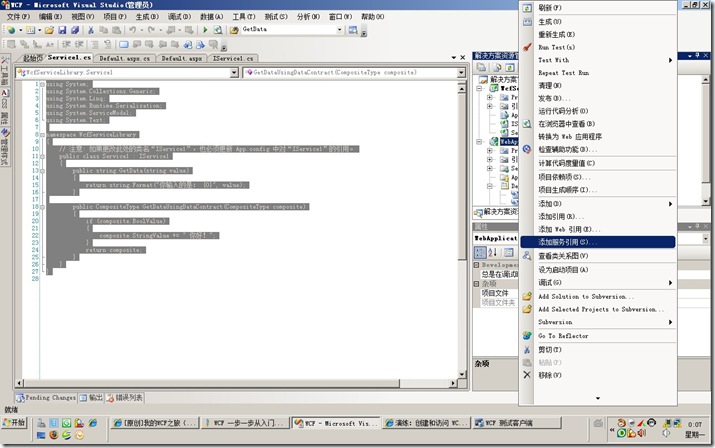Screen dimensions: 715x448
Task: Click the volume speaker icon in the system tray
Action: [x=642, y=433]
